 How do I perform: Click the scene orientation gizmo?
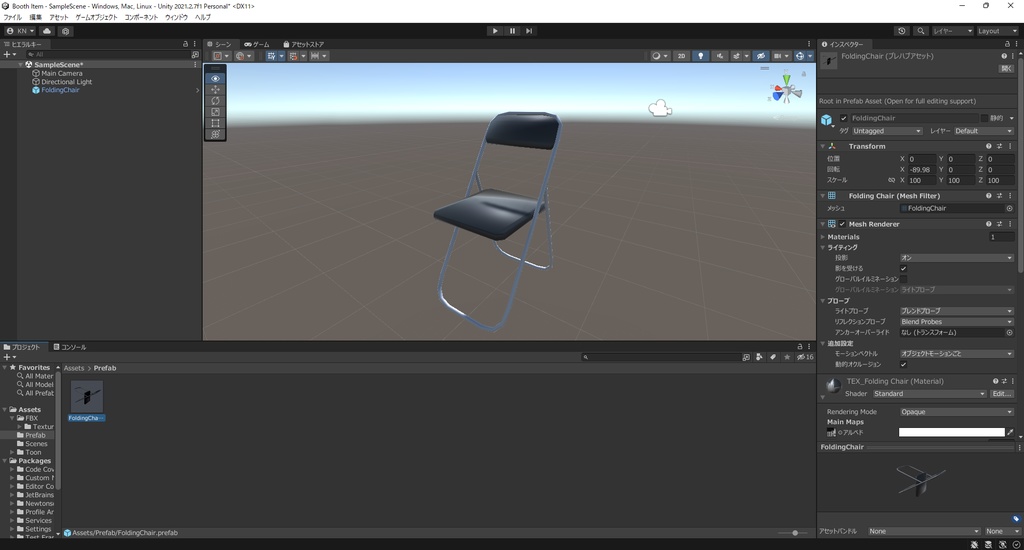coord(786,90)
